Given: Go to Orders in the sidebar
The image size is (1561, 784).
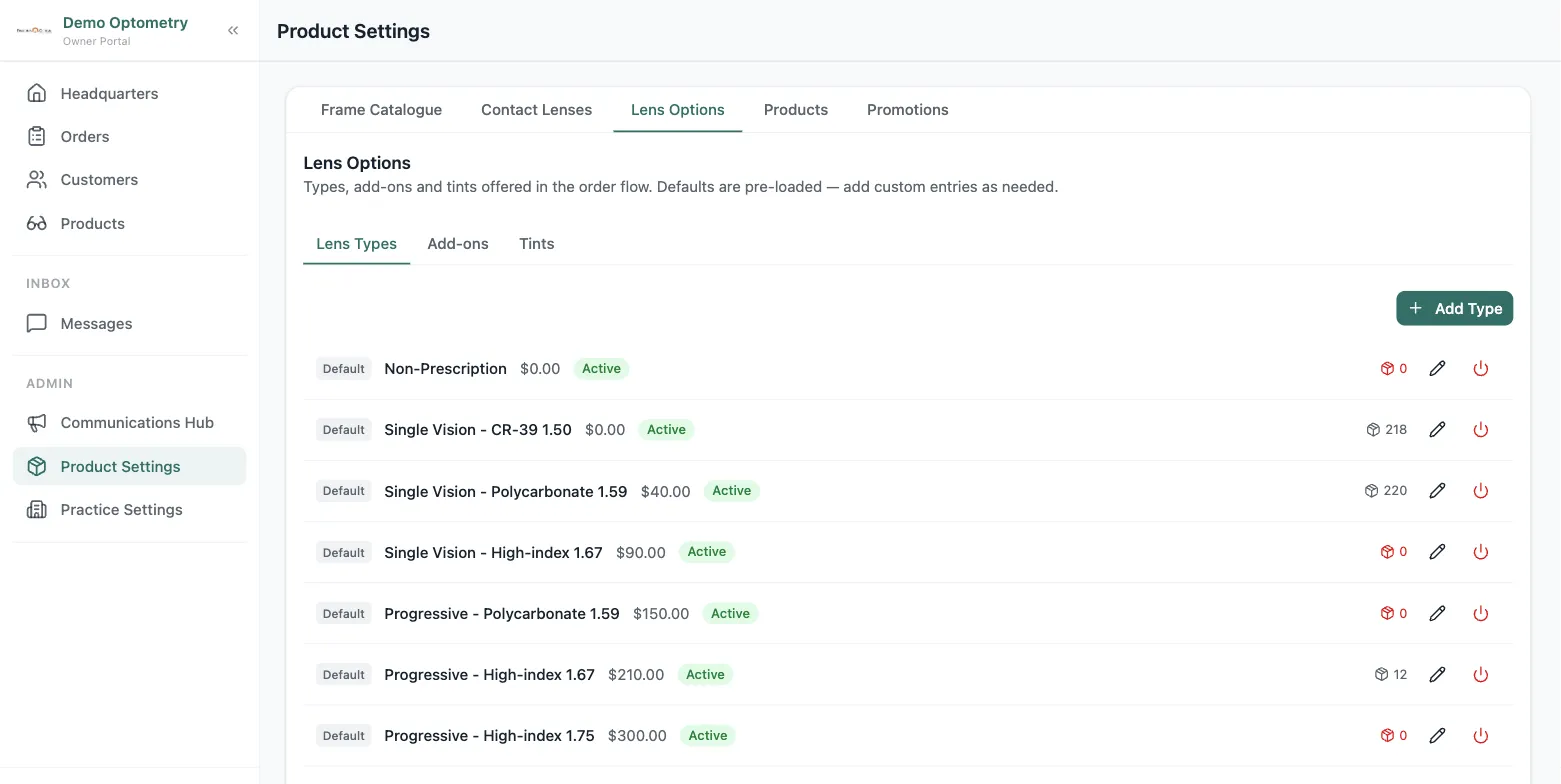Looking at the screenshot, I should tap(129, 136).
